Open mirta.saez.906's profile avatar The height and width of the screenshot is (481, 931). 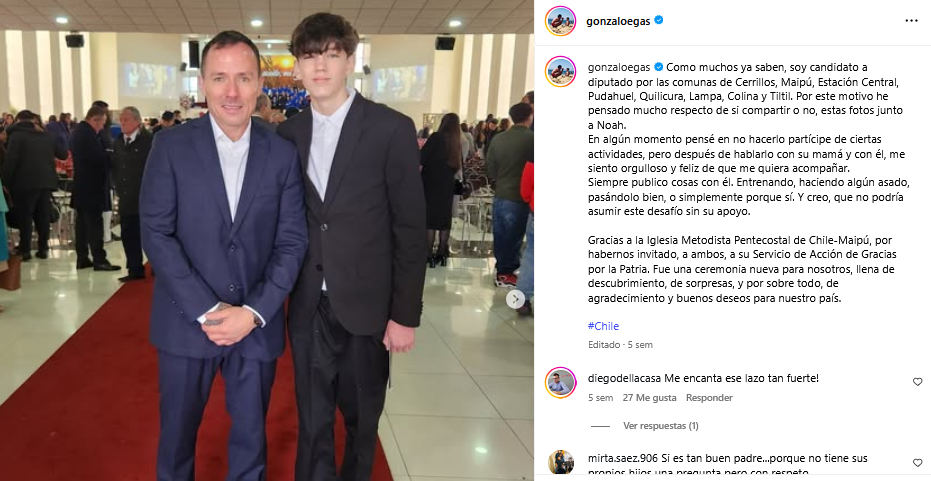point(560,463)
